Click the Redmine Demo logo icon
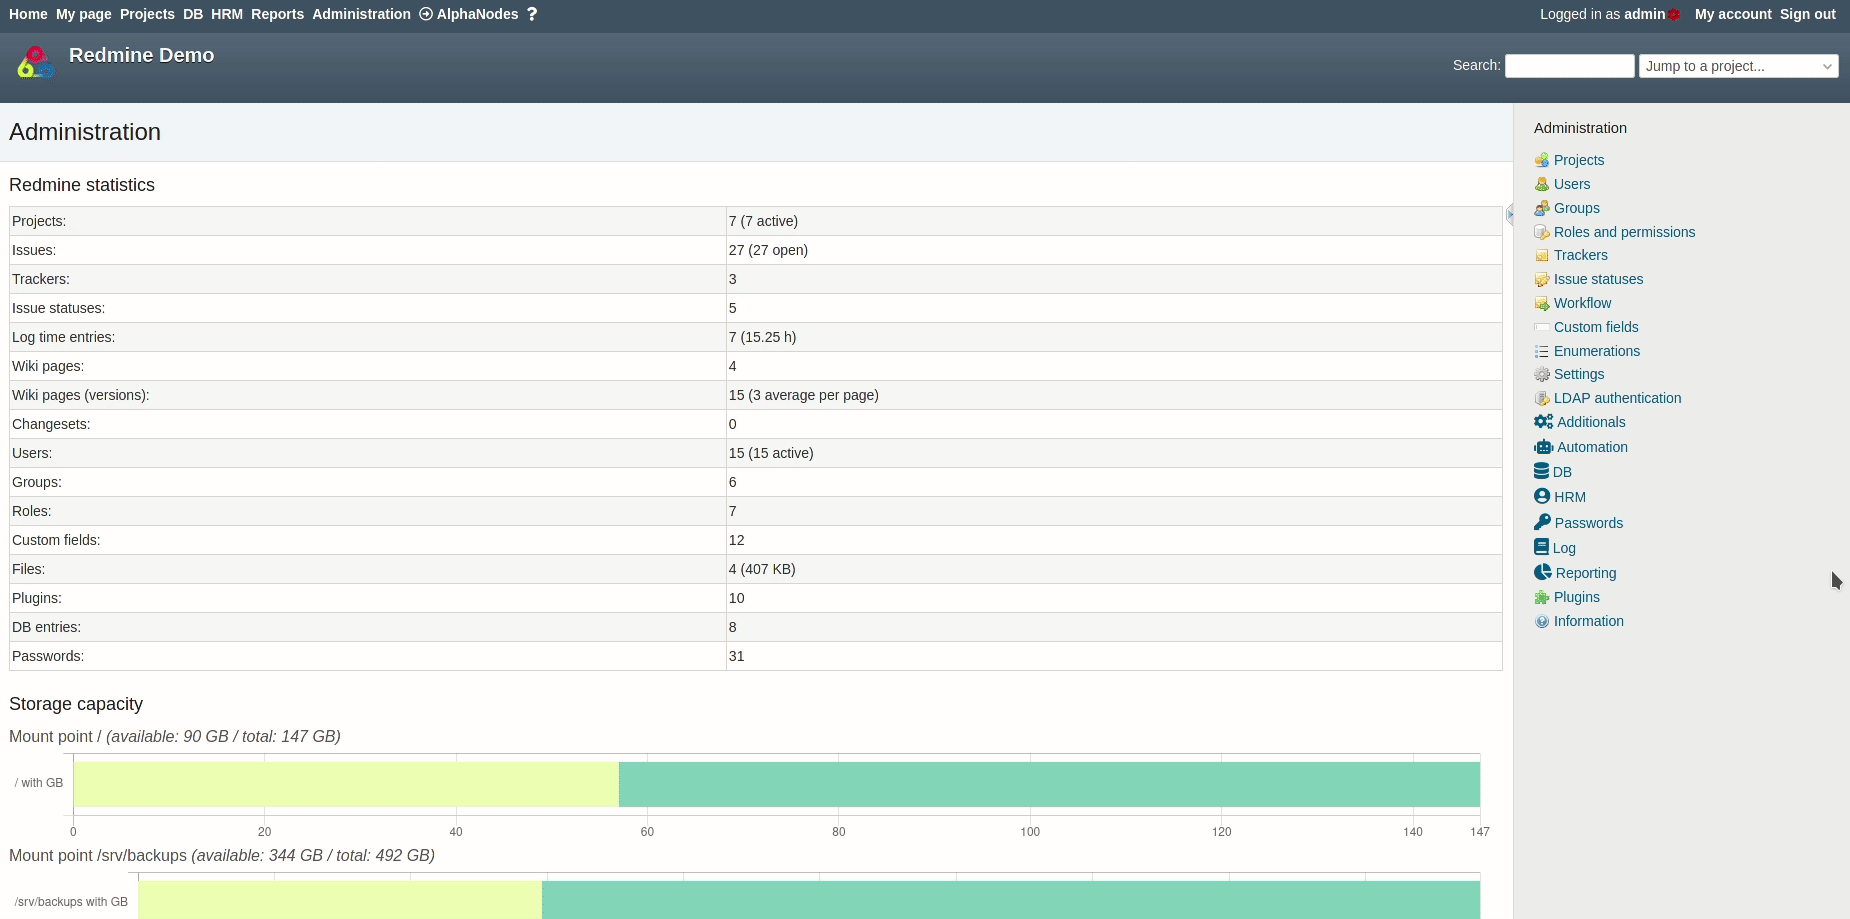This screenshot has width=1850, height=919. [x=35, y=63]
